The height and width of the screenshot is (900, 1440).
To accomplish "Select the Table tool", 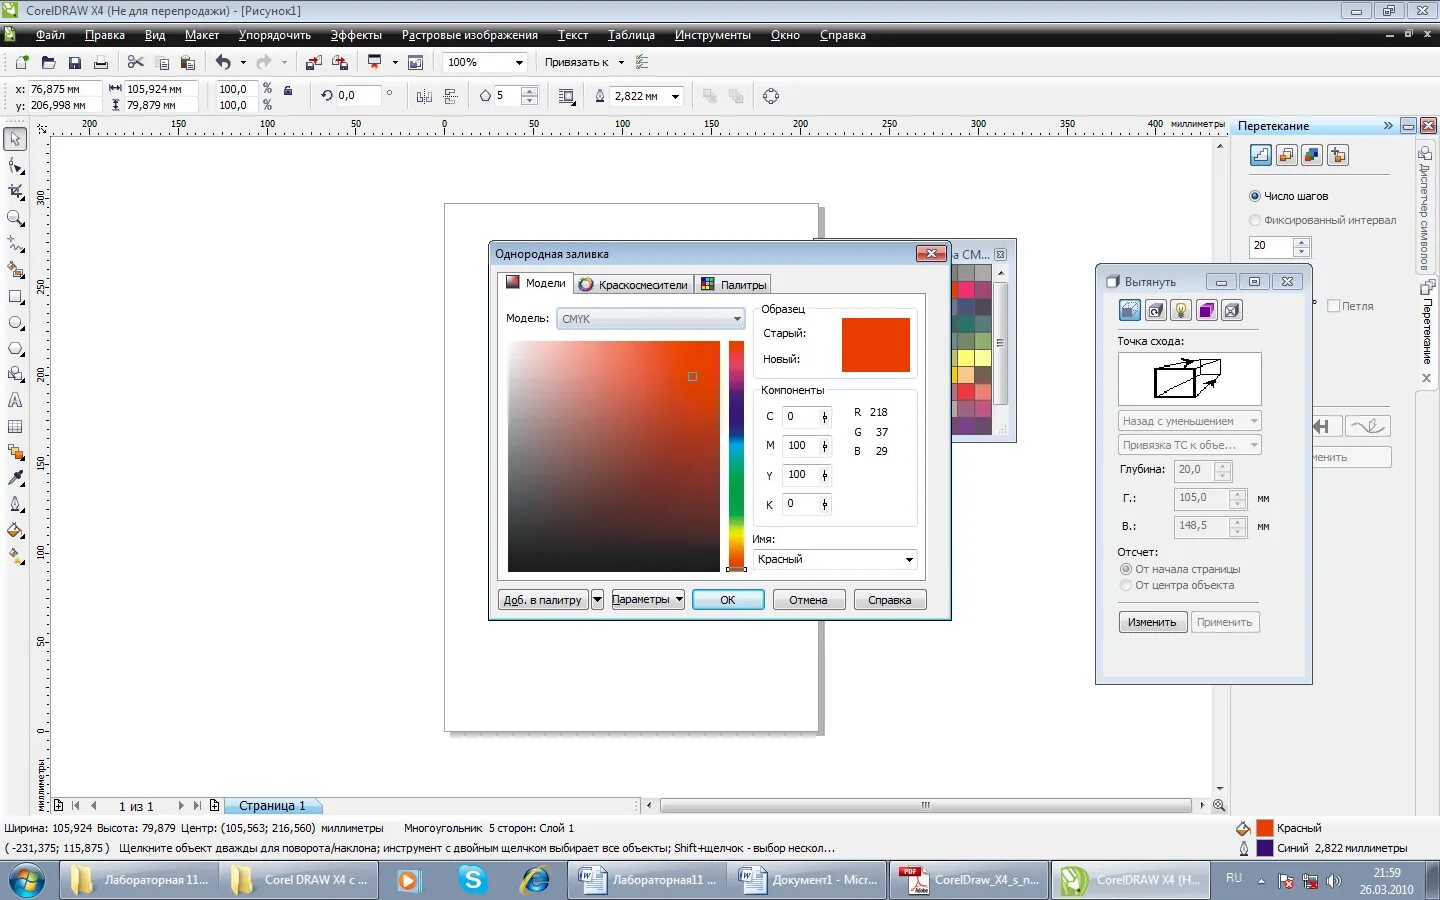I will coord(15,427).
